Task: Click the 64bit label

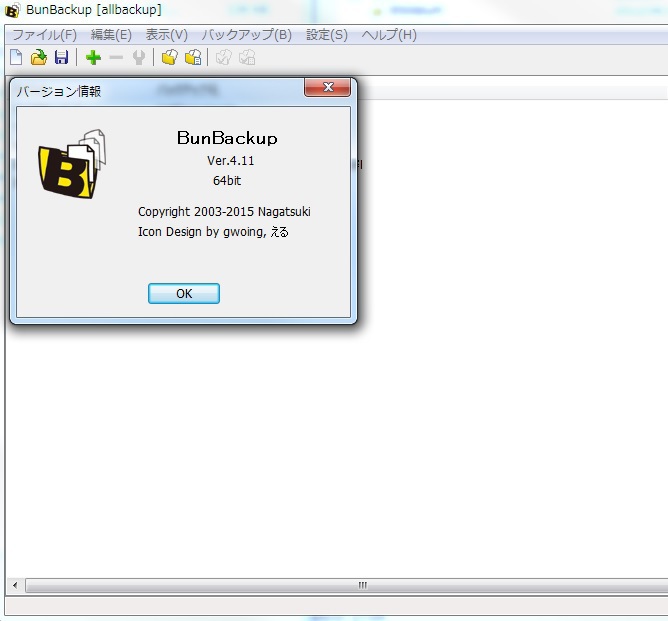Action: coord(227,181)
